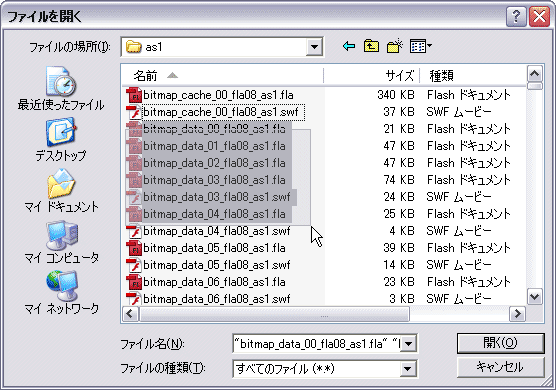Expand the ファイル名 combo box arrow
Screen dimensions: 556x390
[x=408, y=344]
